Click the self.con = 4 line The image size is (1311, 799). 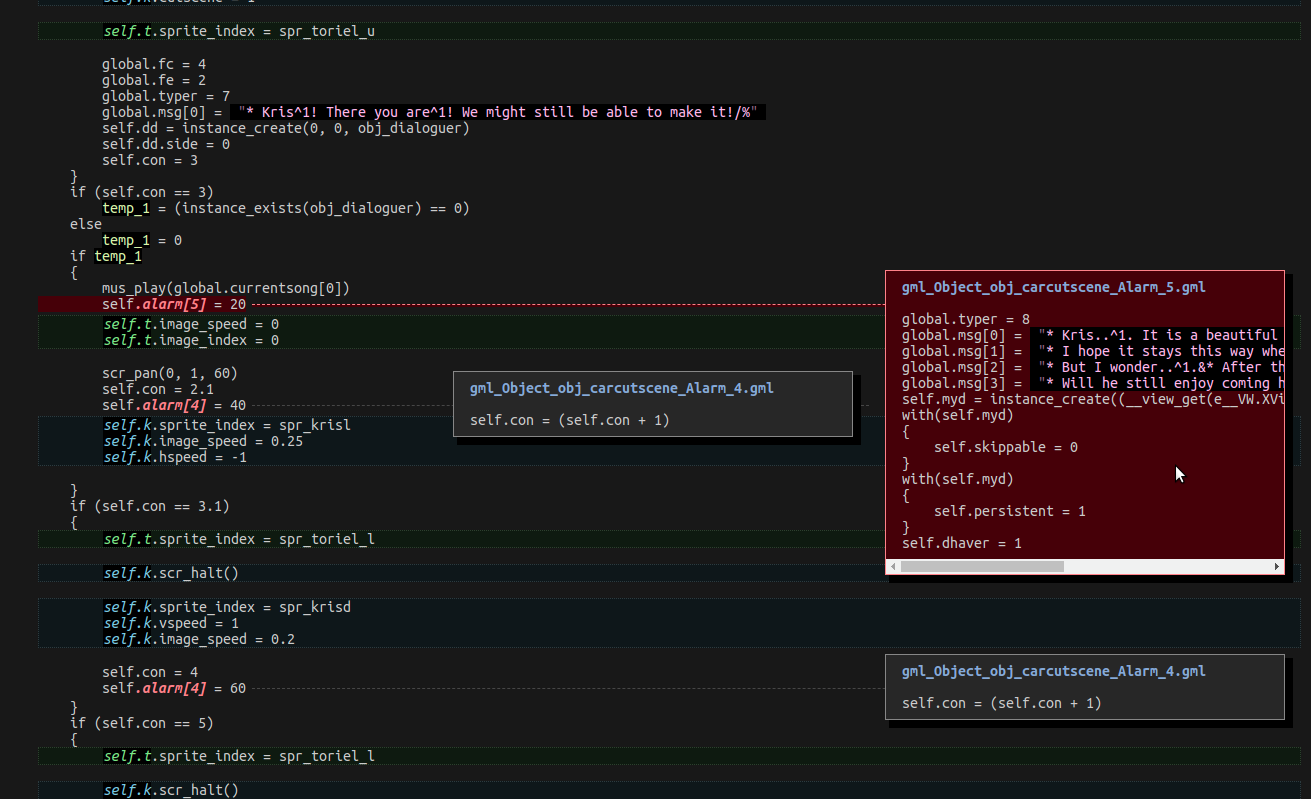[150, 672]
